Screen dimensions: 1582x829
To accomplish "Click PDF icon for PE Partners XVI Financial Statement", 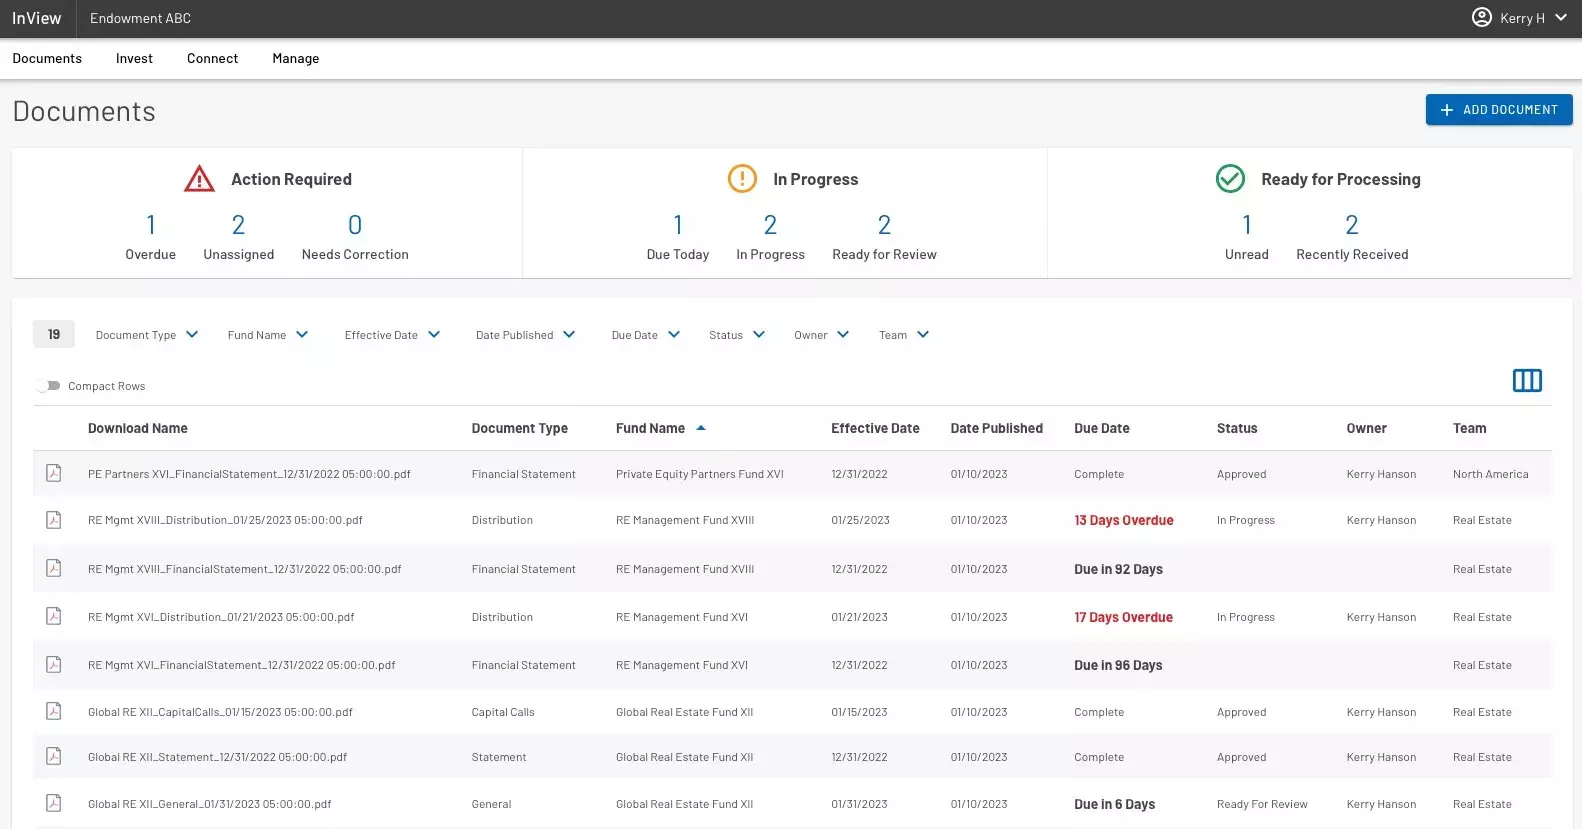I will (x=54, y=473).
